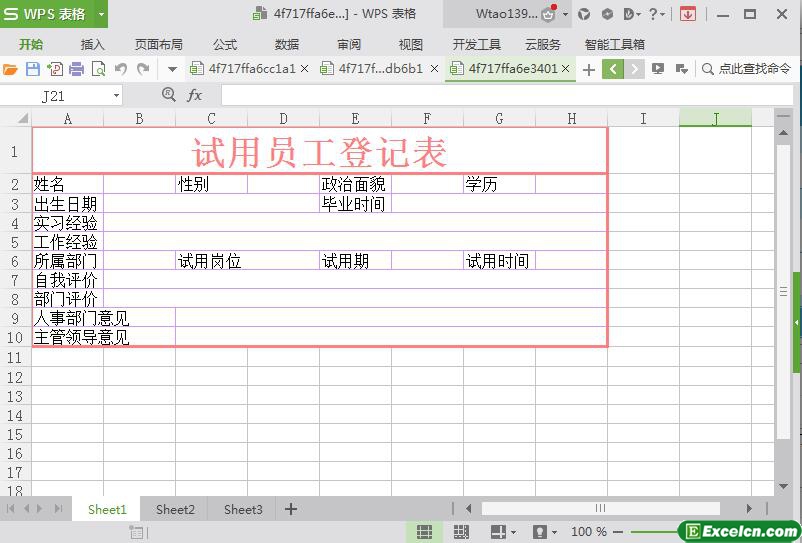802x543 pixels.
Task: Switch to normal grid view in status bar
Action: coord(424,532)
